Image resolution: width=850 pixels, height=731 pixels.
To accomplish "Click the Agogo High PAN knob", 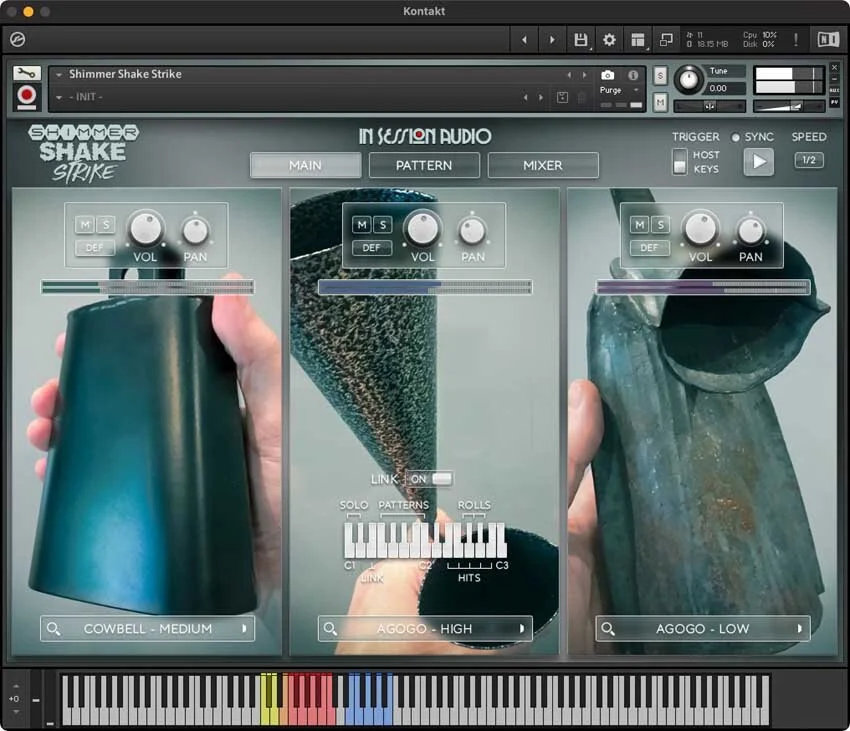I will [x=473, y=231].
